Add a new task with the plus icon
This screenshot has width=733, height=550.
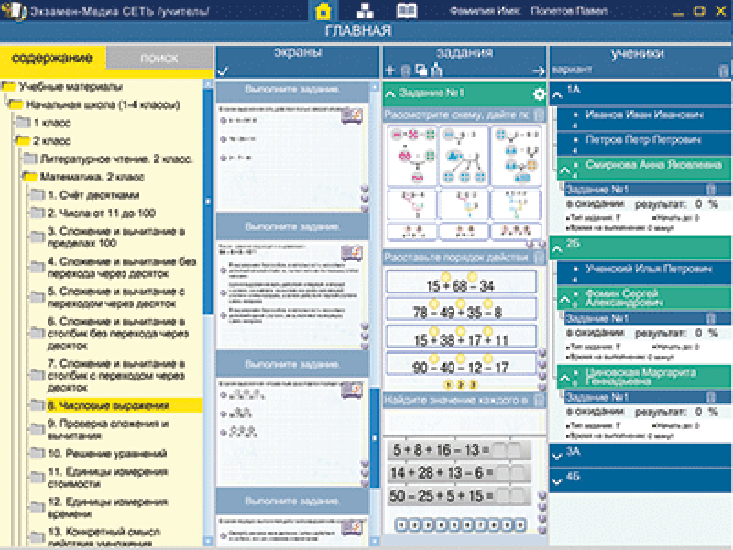390,71
